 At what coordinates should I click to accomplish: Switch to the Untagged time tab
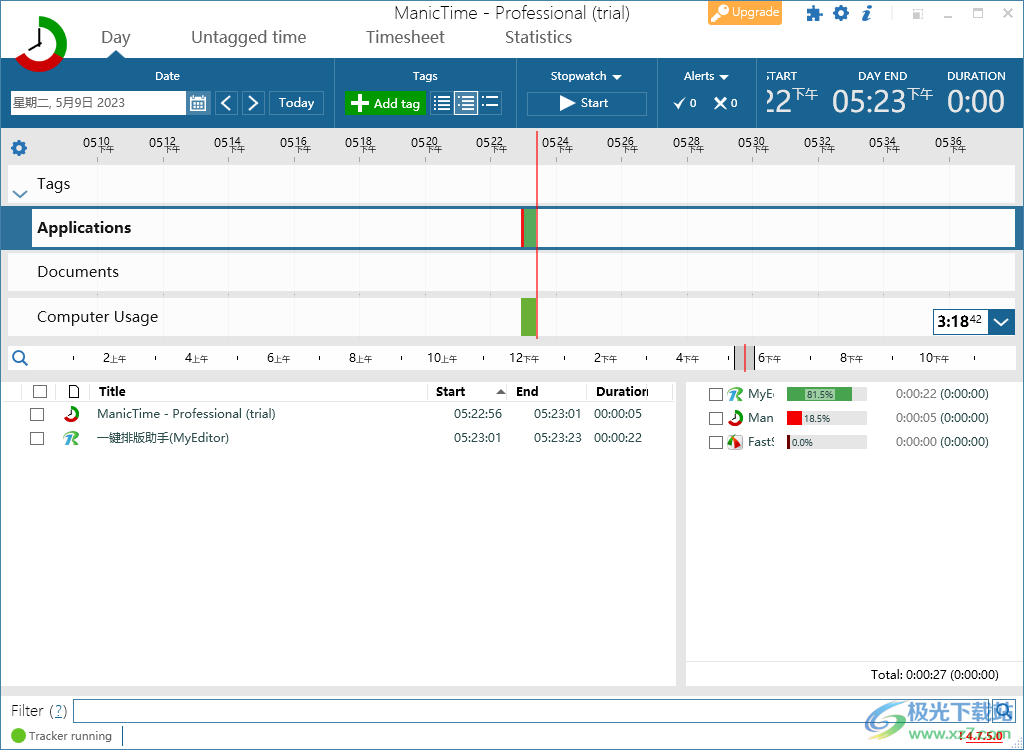click(248, 38)
